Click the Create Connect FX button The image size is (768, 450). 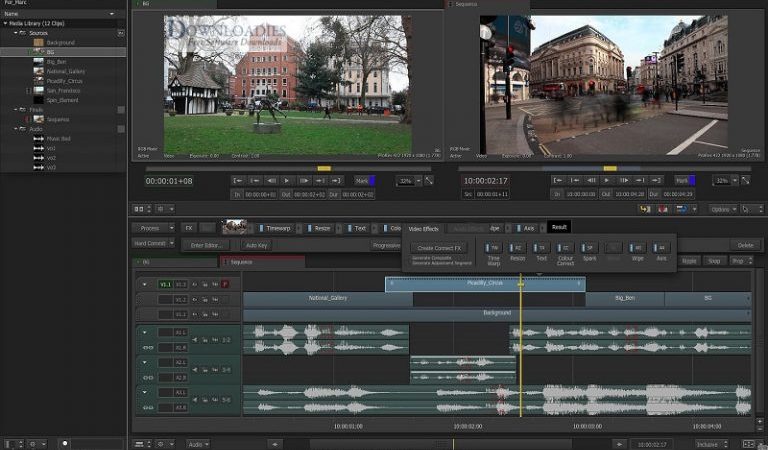coord(439,248)
